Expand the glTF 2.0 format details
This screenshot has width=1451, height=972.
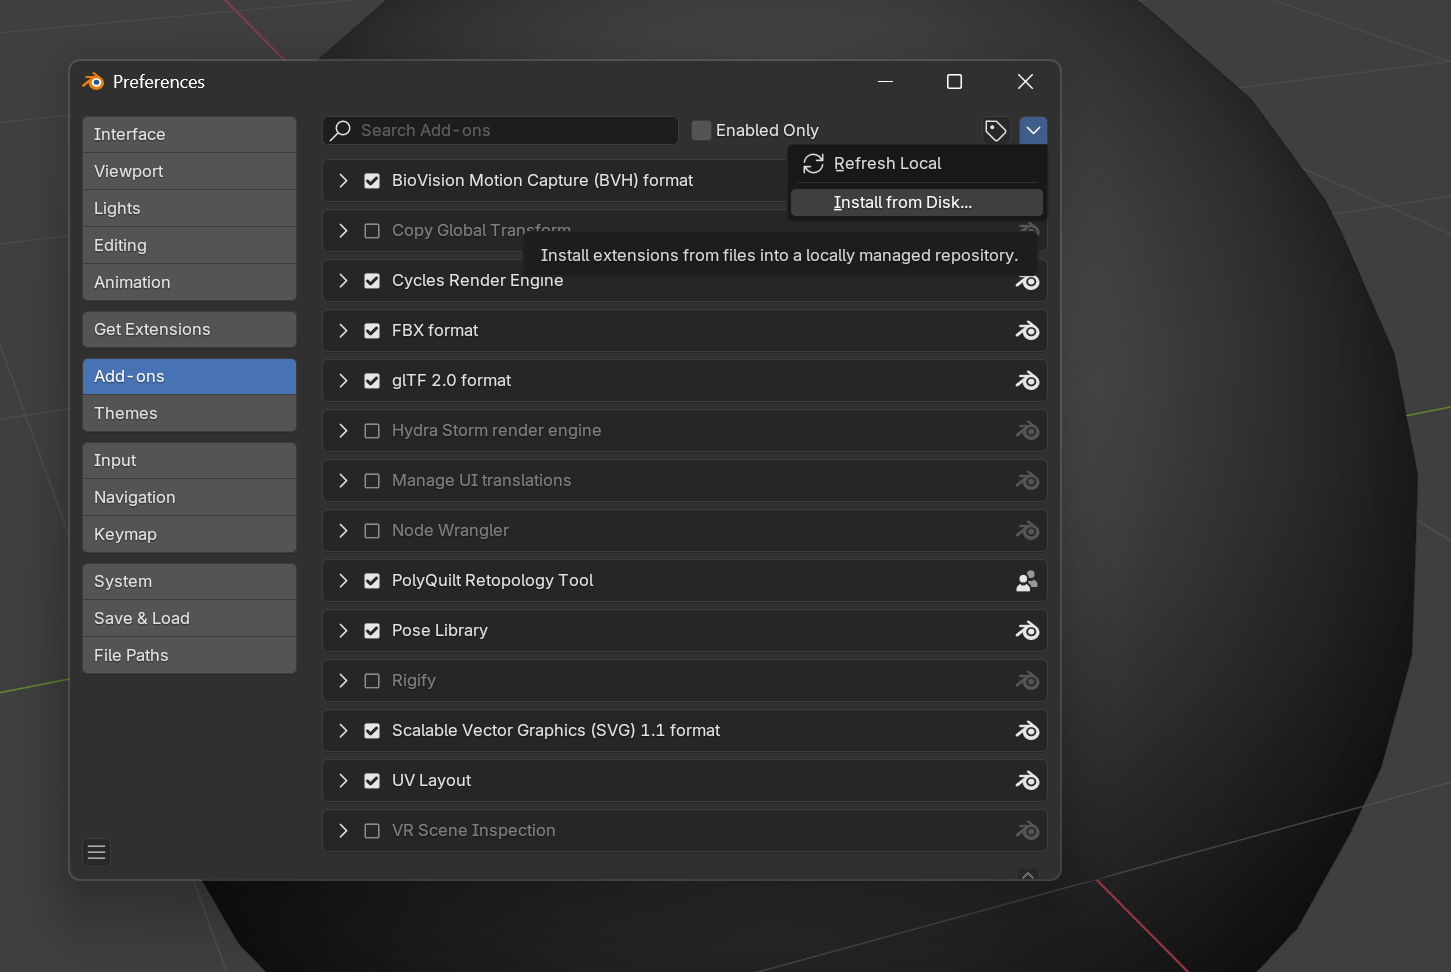(x=343, y=380)
